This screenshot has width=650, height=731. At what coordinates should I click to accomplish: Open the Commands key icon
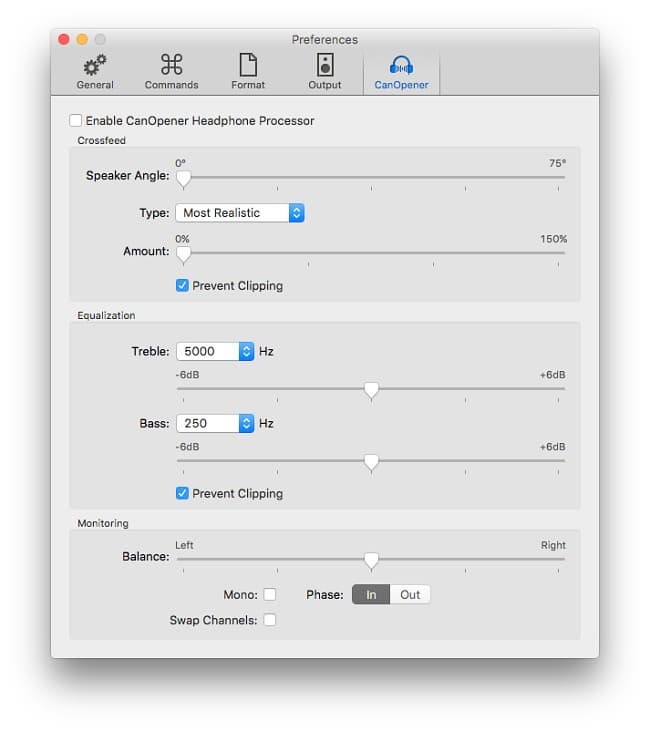point(172,66)
